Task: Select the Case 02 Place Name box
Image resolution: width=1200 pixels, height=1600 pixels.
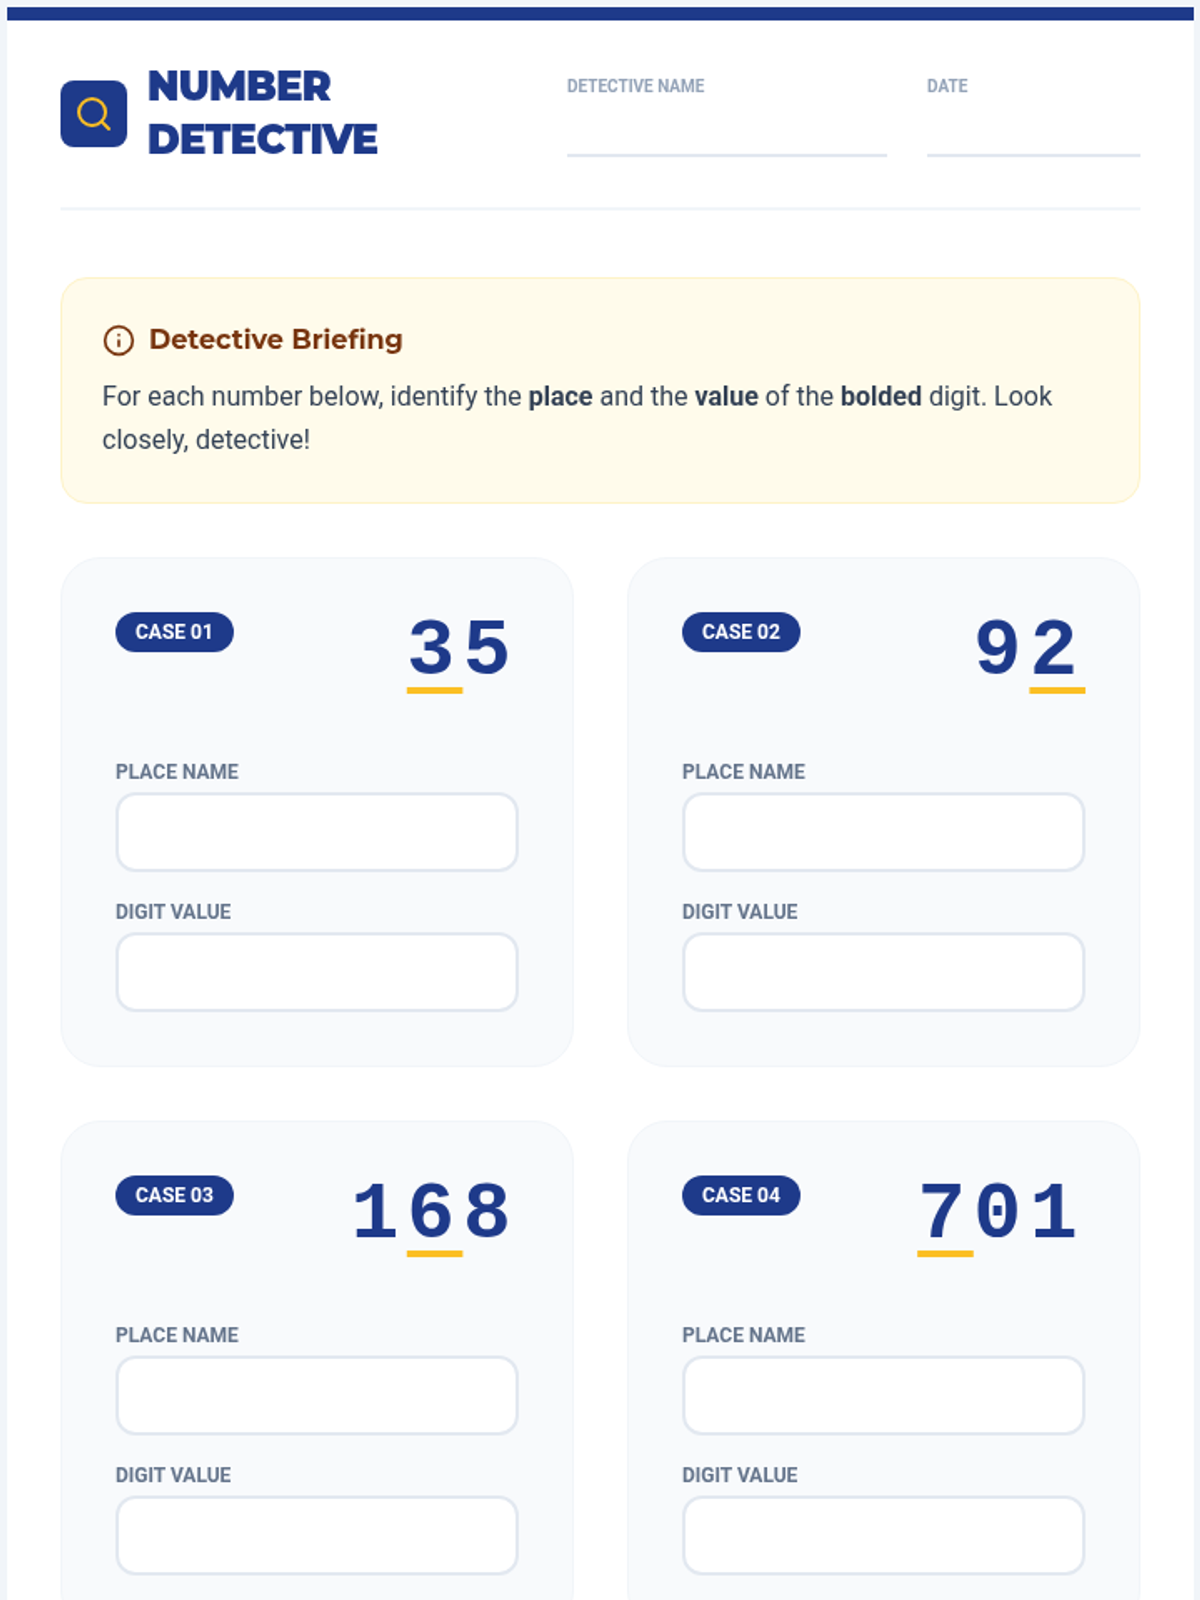Action: tap(883, 832)
